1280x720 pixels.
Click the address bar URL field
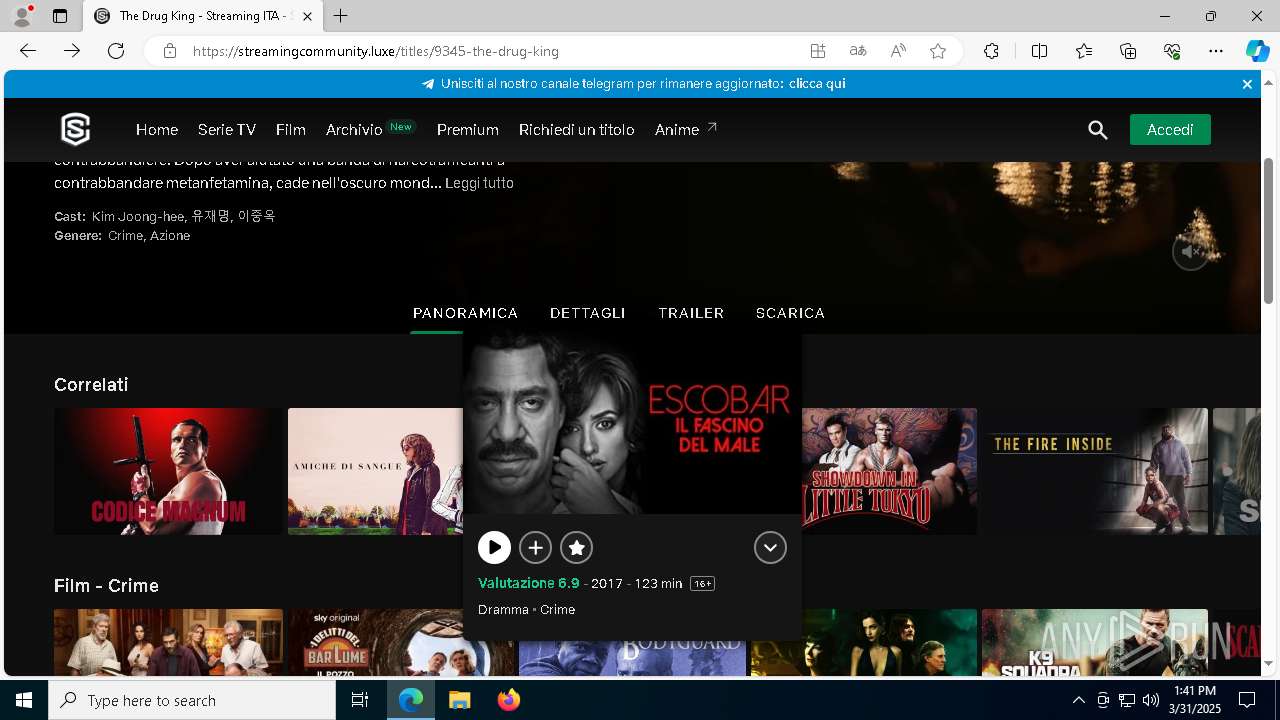(x=490, y=51)
